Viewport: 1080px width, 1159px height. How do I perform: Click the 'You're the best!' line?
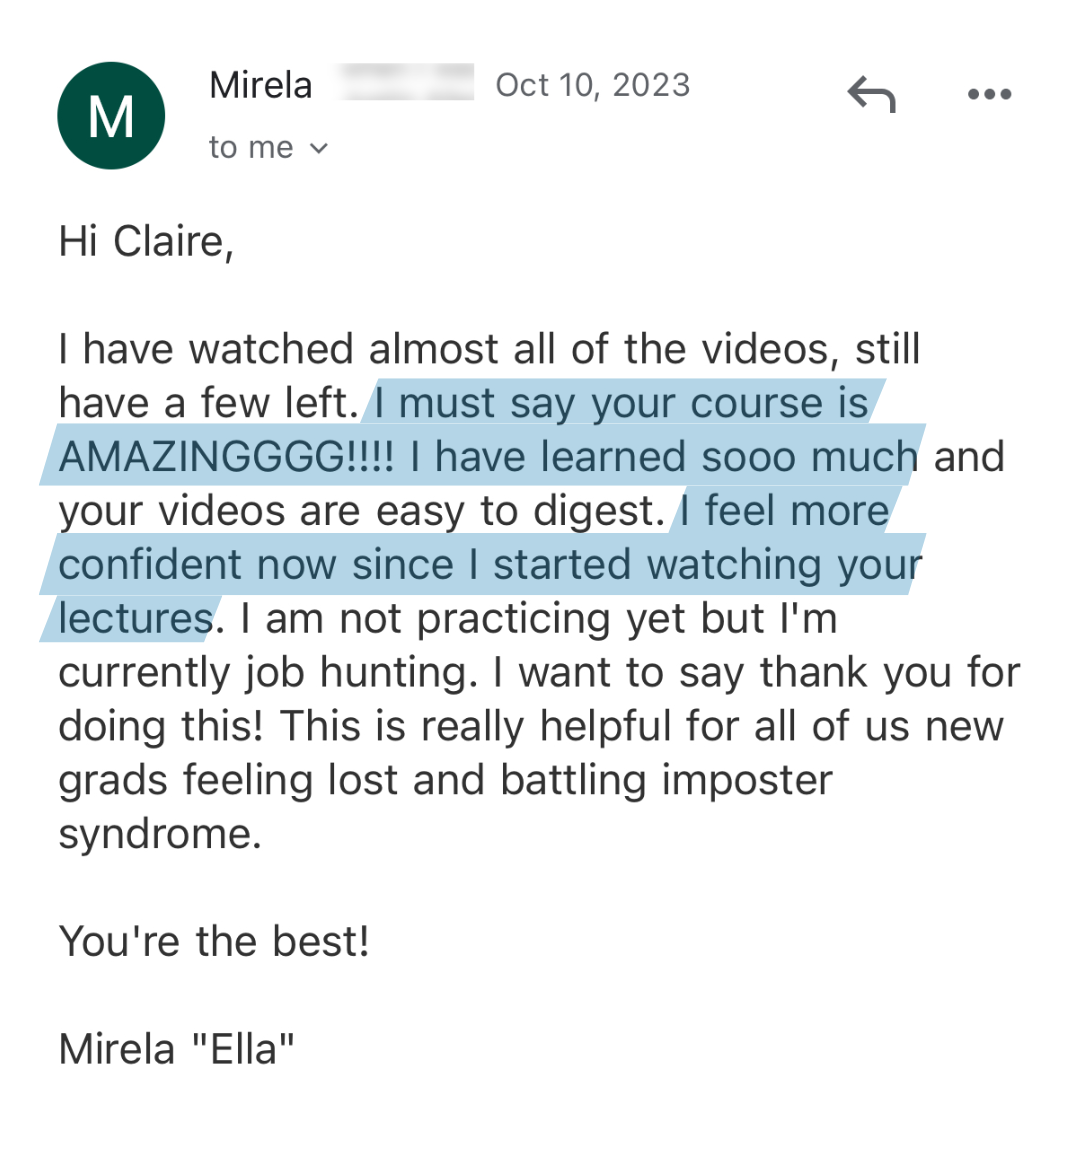pyautogui.click(x=213, y=940)
